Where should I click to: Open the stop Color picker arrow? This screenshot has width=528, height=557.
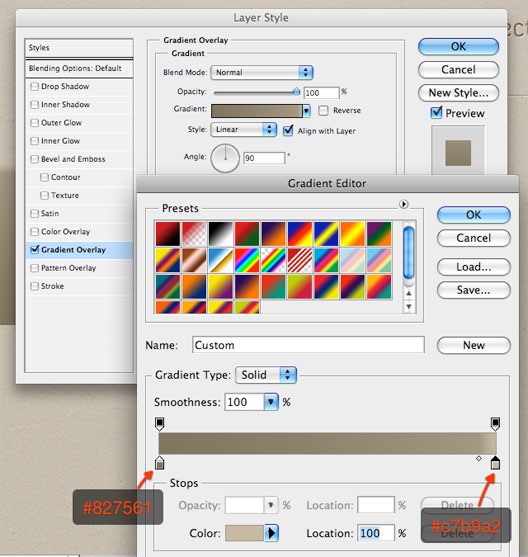pyautogui.click(x=271, y=533)
